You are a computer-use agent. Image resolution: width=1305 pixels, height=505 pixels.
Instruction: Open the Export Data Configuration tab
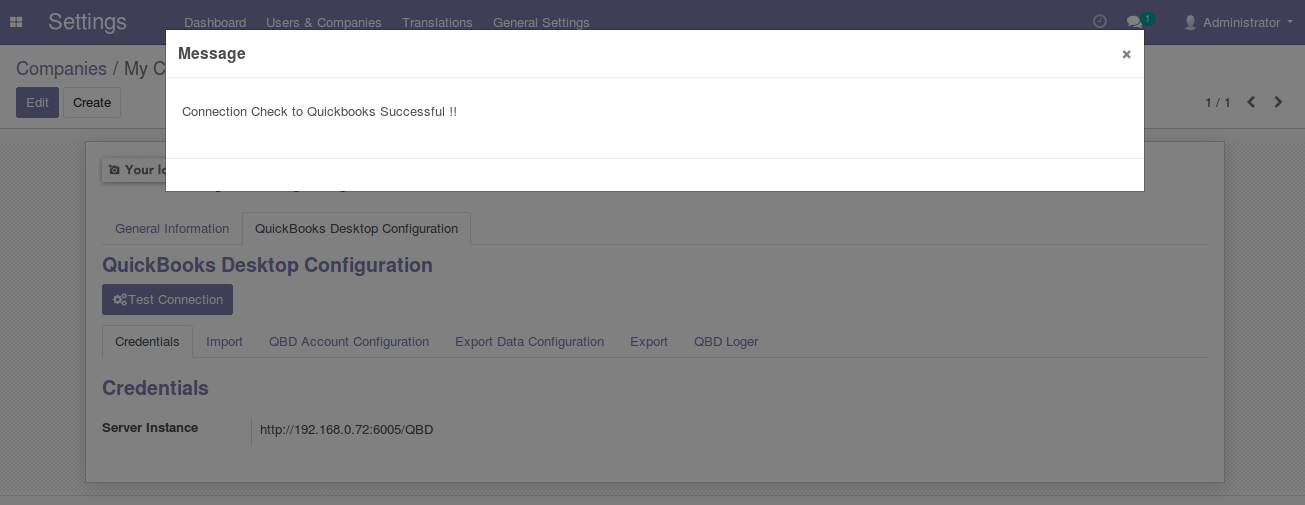pyautogui.click(x=529, y=341)
